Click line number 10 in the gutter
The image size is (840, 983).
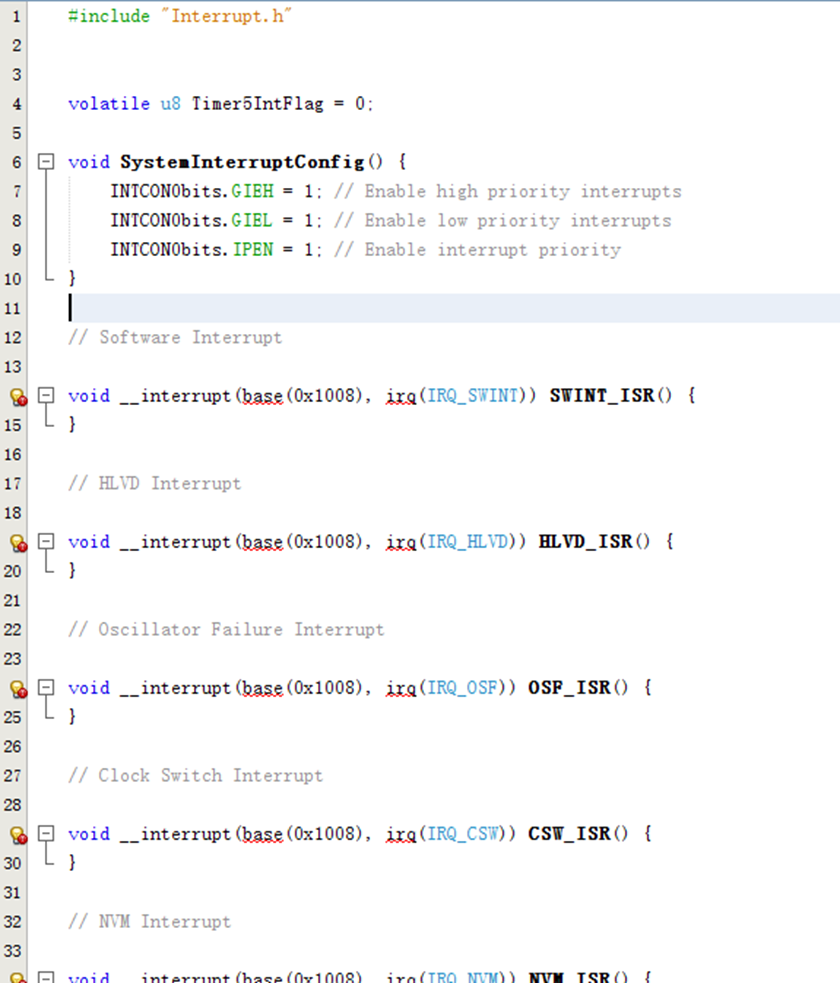click(15, 278)
